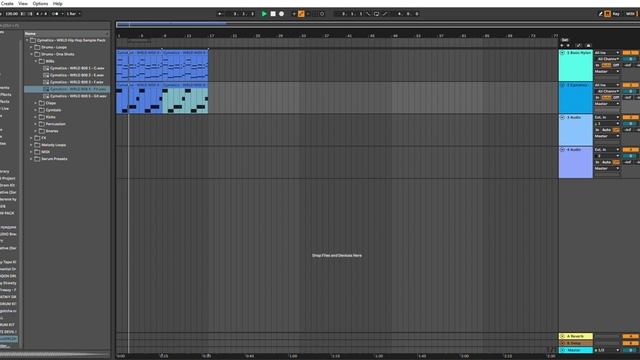Enable Draw Mode pencil icon
640x360 pixels.
tap(601, 14)
